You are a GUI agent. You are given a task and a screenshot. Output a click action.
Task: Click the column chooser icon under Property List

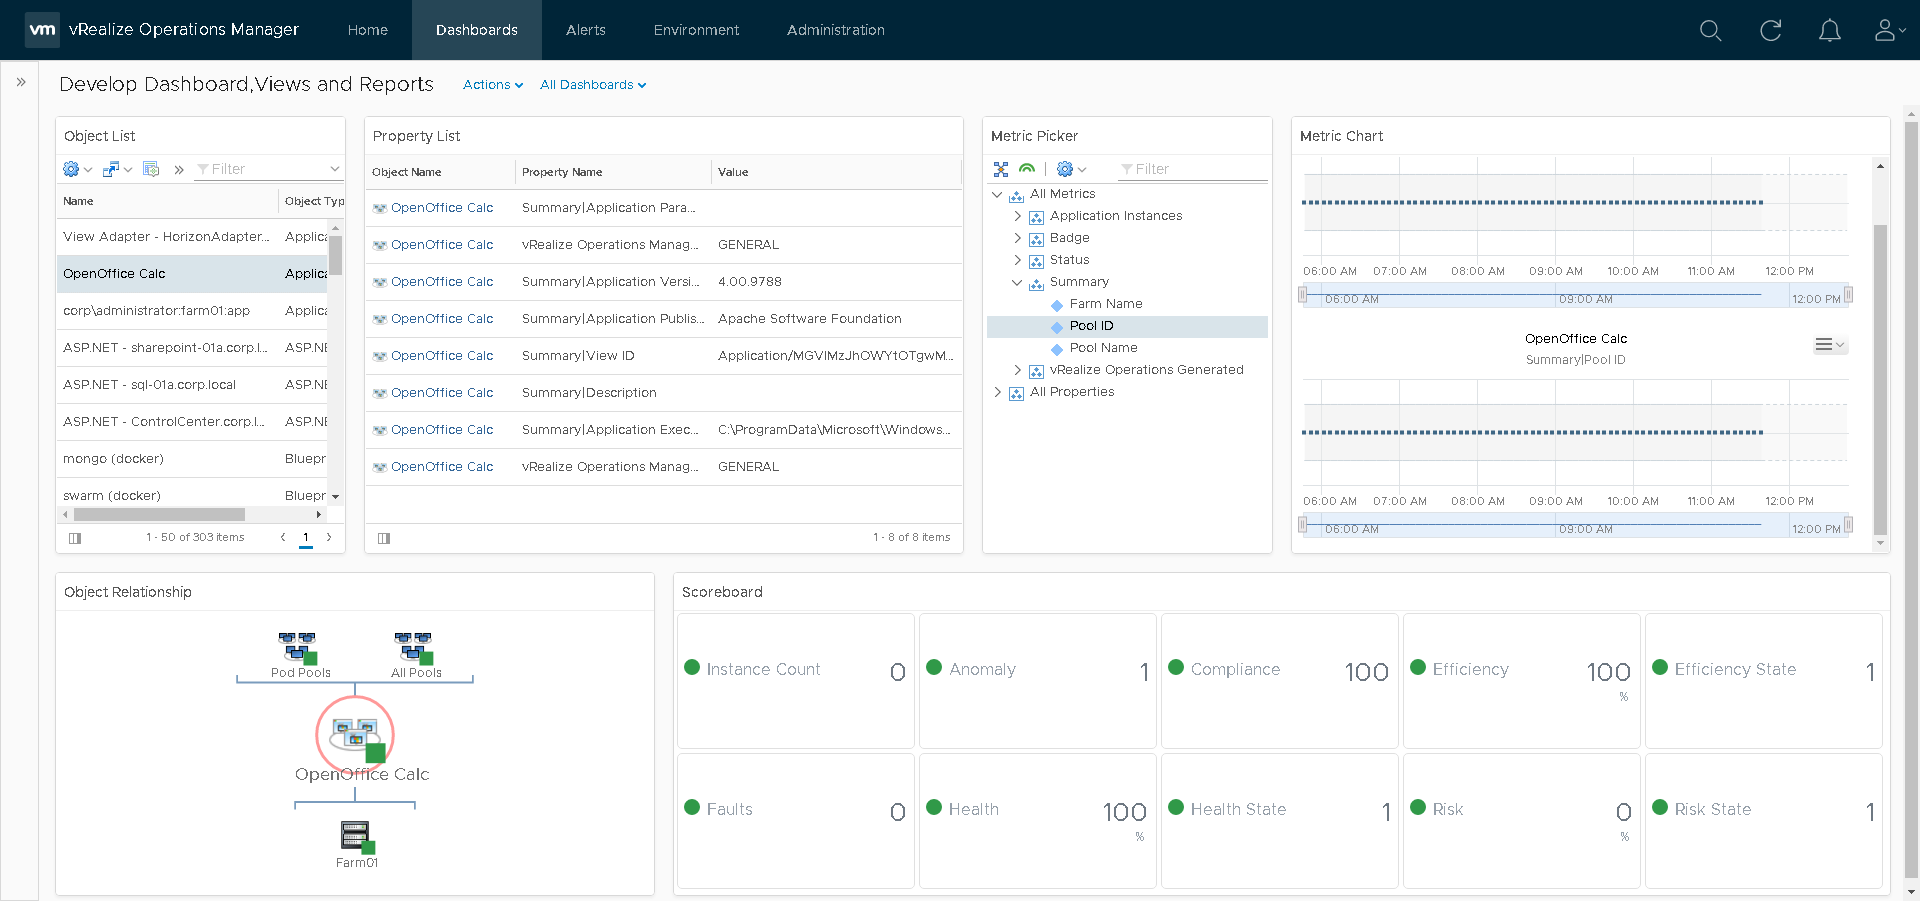pos(384,538)
